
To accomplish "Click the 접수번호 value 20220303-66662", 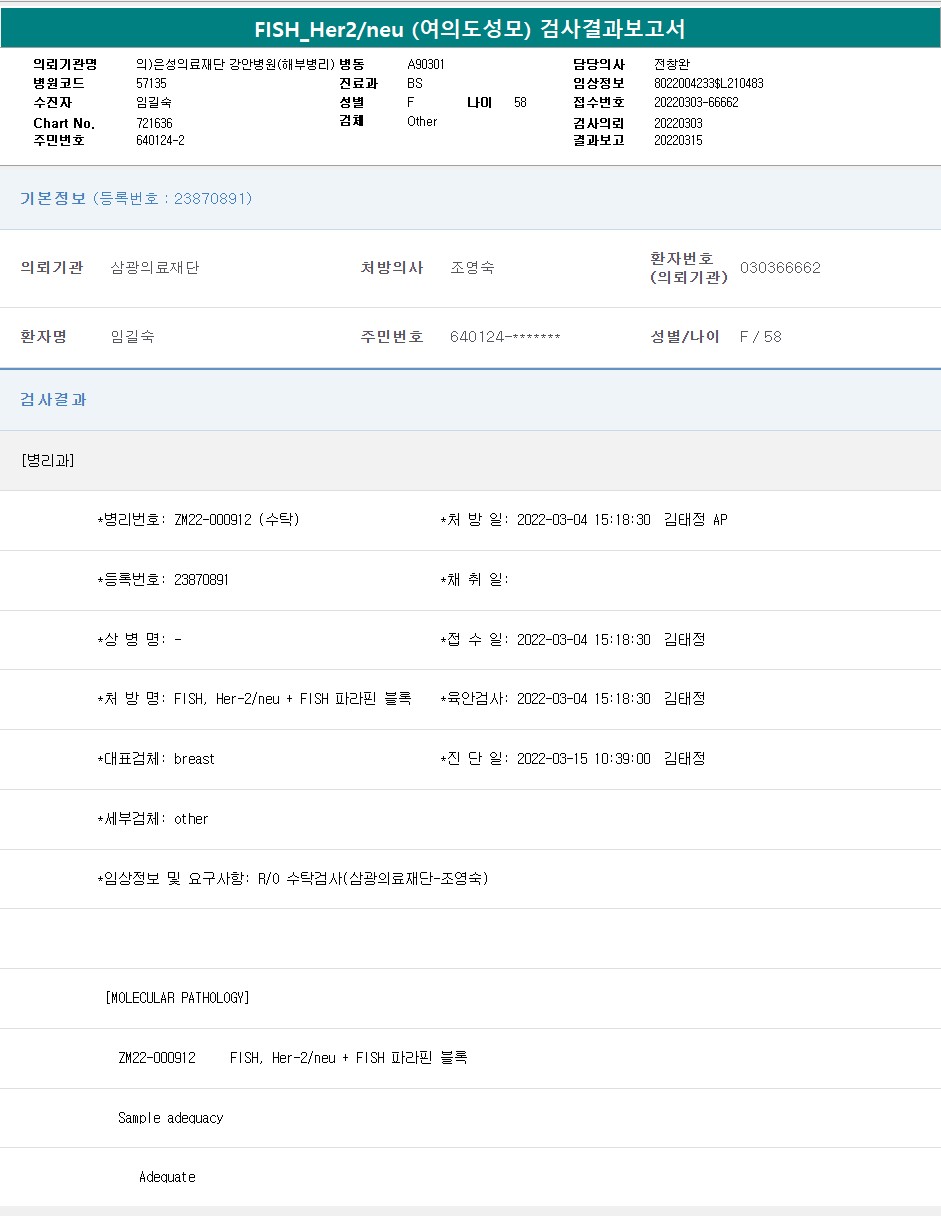I will 696,103.
